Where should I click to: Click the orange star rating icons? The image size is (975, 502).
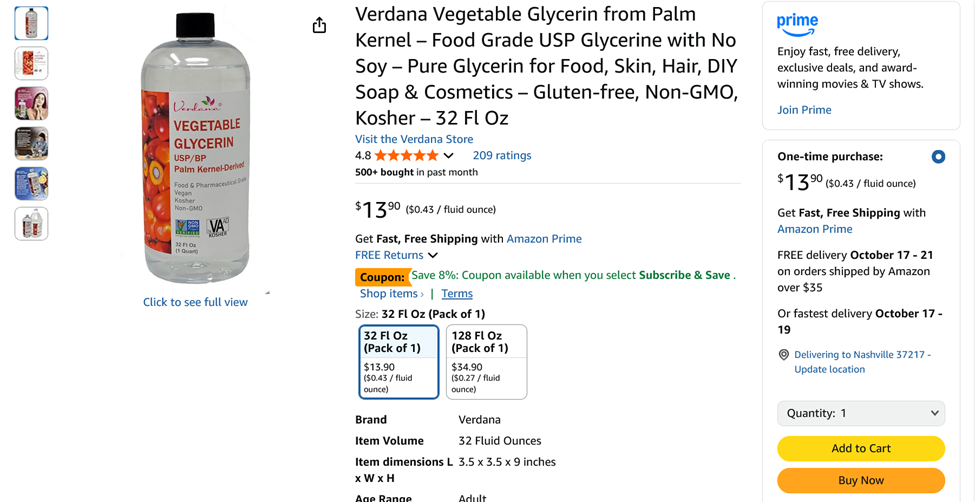(x=406, y=156)
